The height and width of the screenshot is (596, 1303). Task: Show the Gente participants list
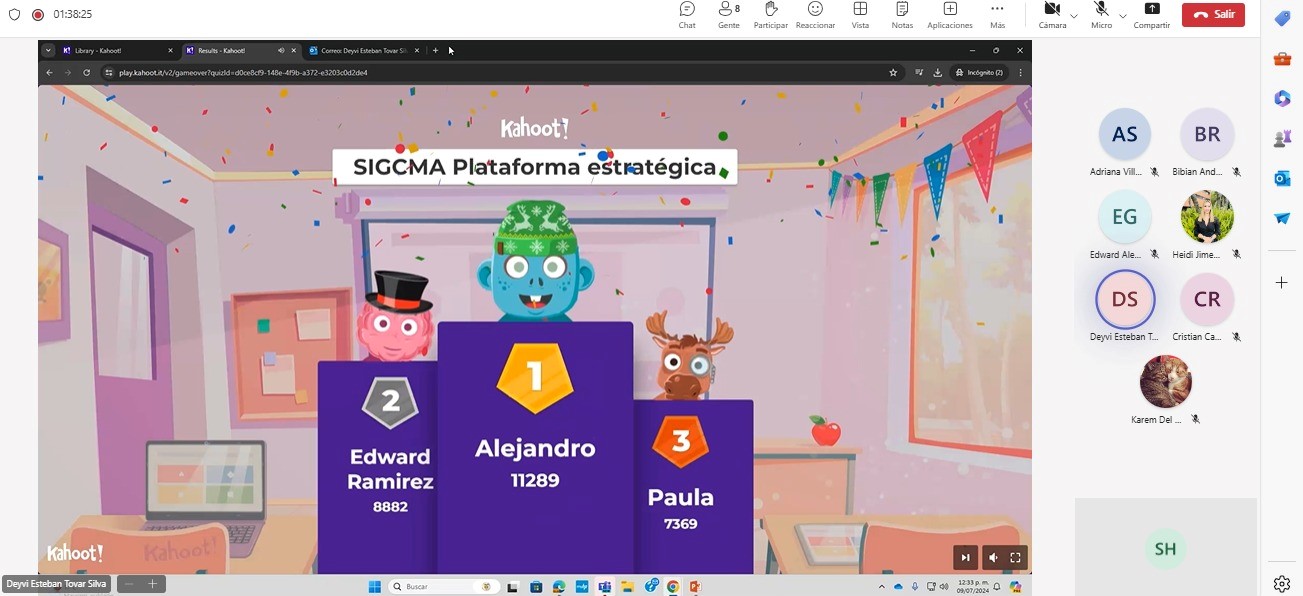click(x=729, y=15)
